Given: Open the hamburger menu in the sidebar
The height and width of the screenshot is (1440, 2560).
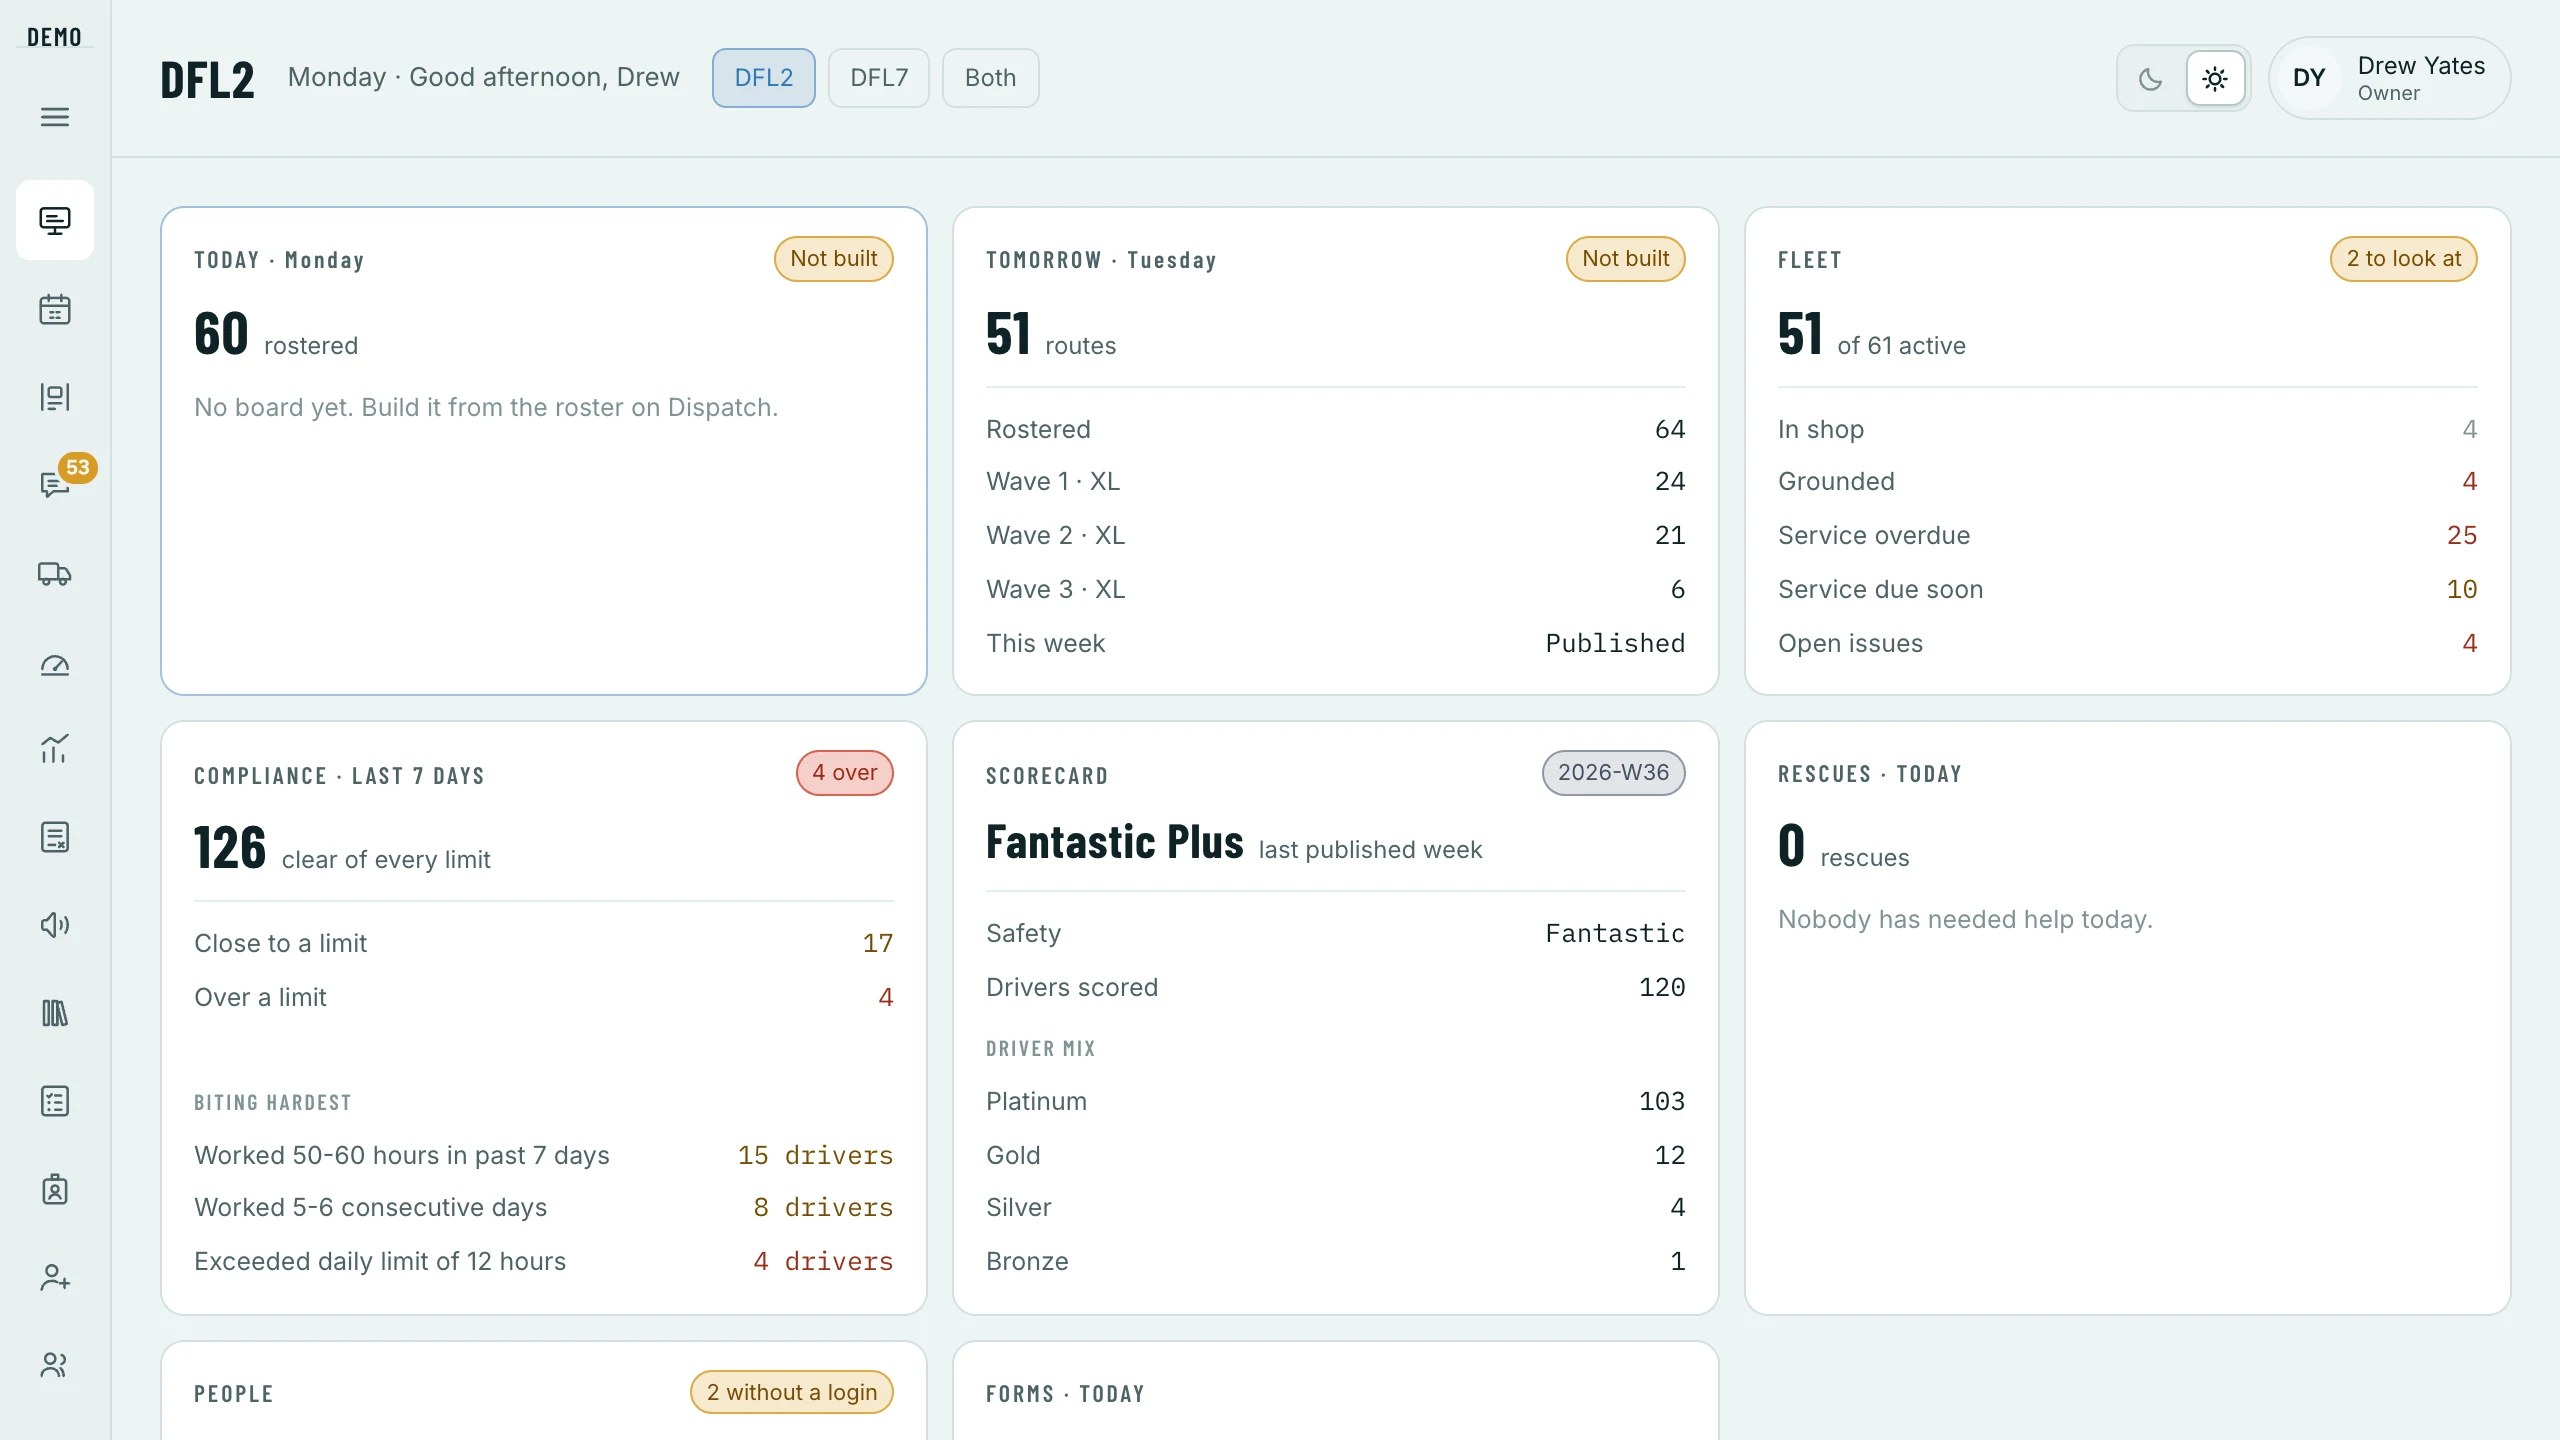Looking at the screenshot, I should coord(55,117).
